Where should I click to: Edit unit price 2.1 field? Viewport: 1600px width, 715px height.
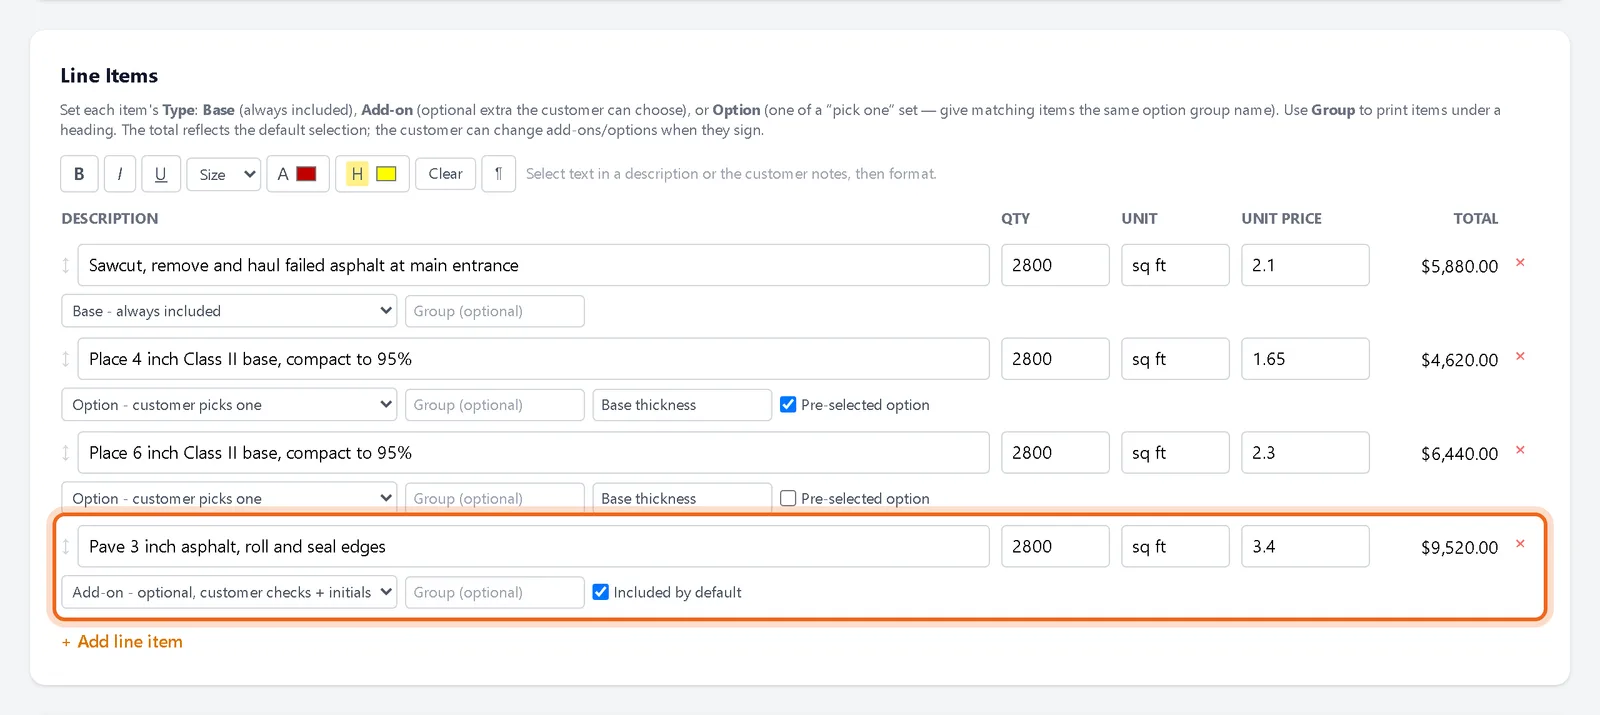[1305, 265]
